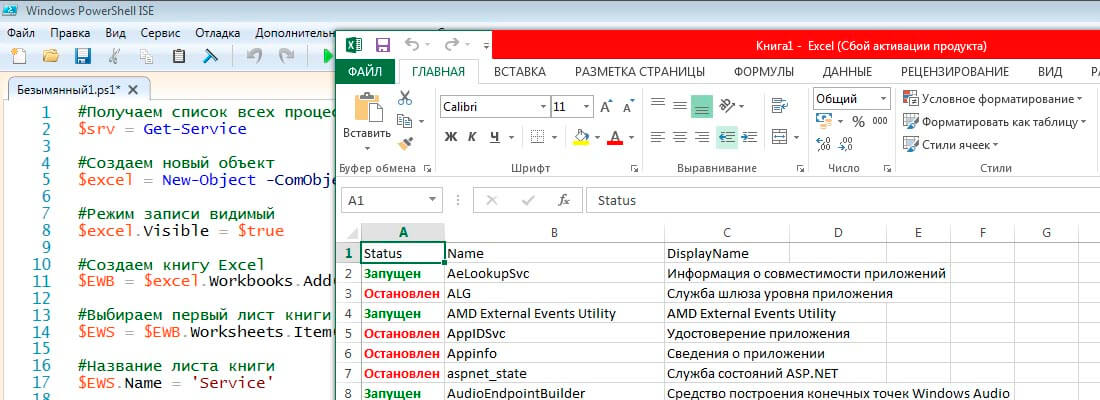
Task: Click the Вставить paste icon in Excel
Action: click(x=367, y=107)
